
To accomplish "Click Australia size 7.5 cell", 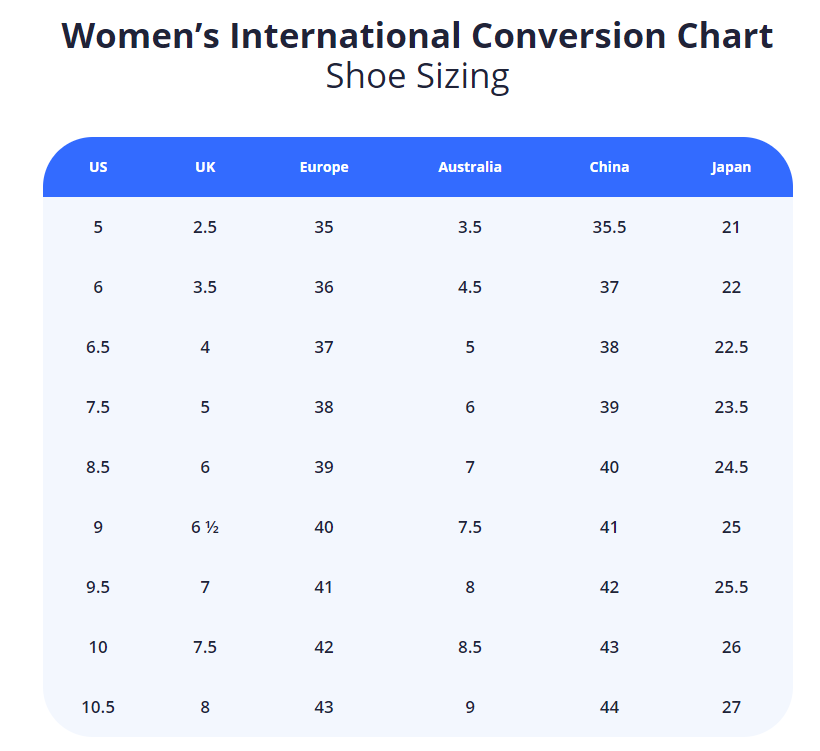I will [470, 527].
